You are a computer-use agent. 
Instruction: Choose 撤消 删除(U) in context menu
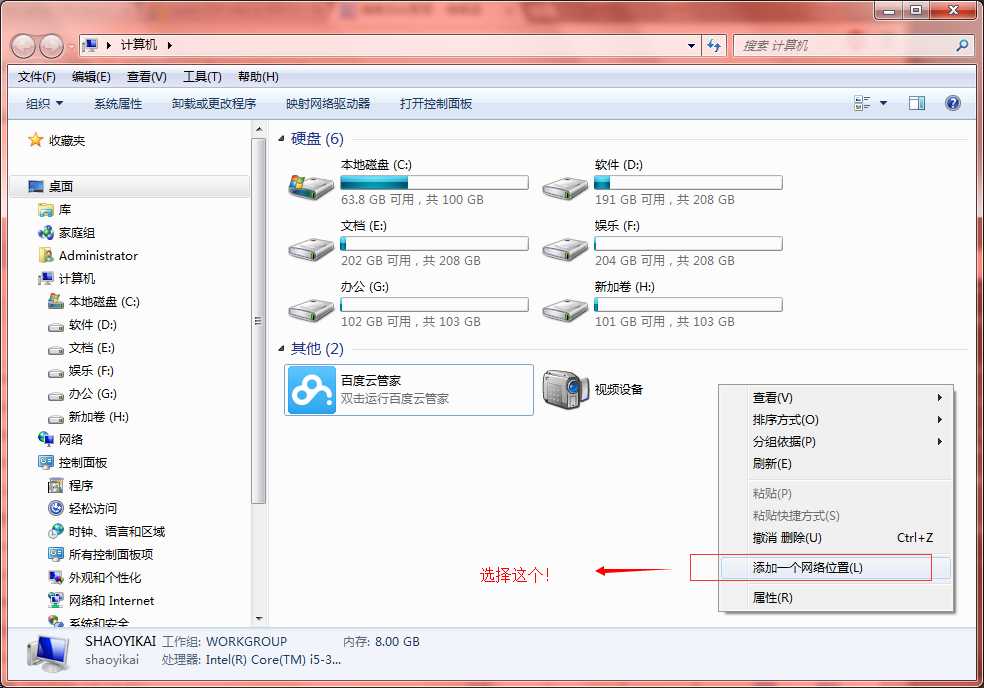(836, 537)
